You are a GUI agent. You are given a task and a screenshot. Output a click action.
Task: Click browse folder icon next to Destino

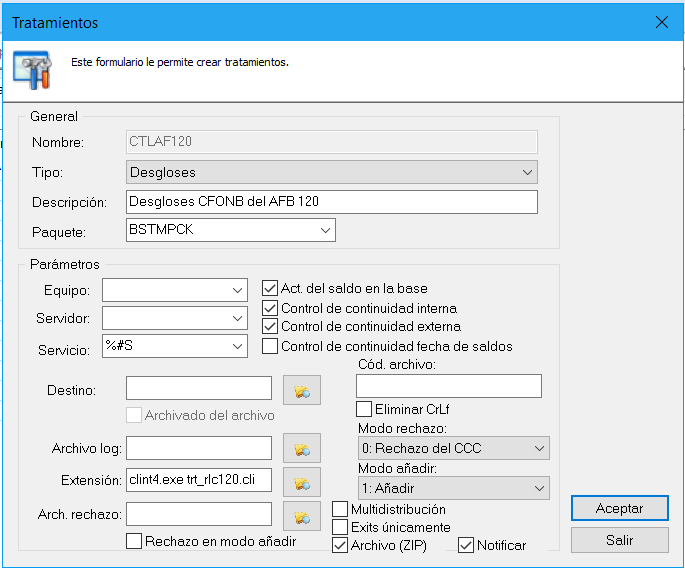click(x=301, y=390)
